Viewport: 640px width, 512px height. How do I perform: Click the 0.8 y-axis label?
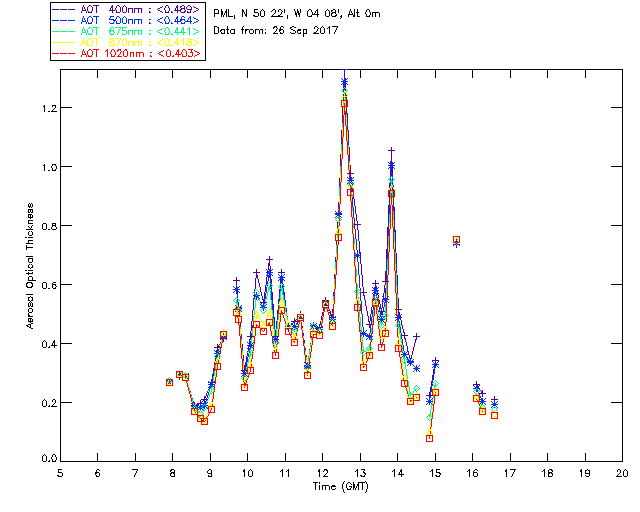point(48,226)
